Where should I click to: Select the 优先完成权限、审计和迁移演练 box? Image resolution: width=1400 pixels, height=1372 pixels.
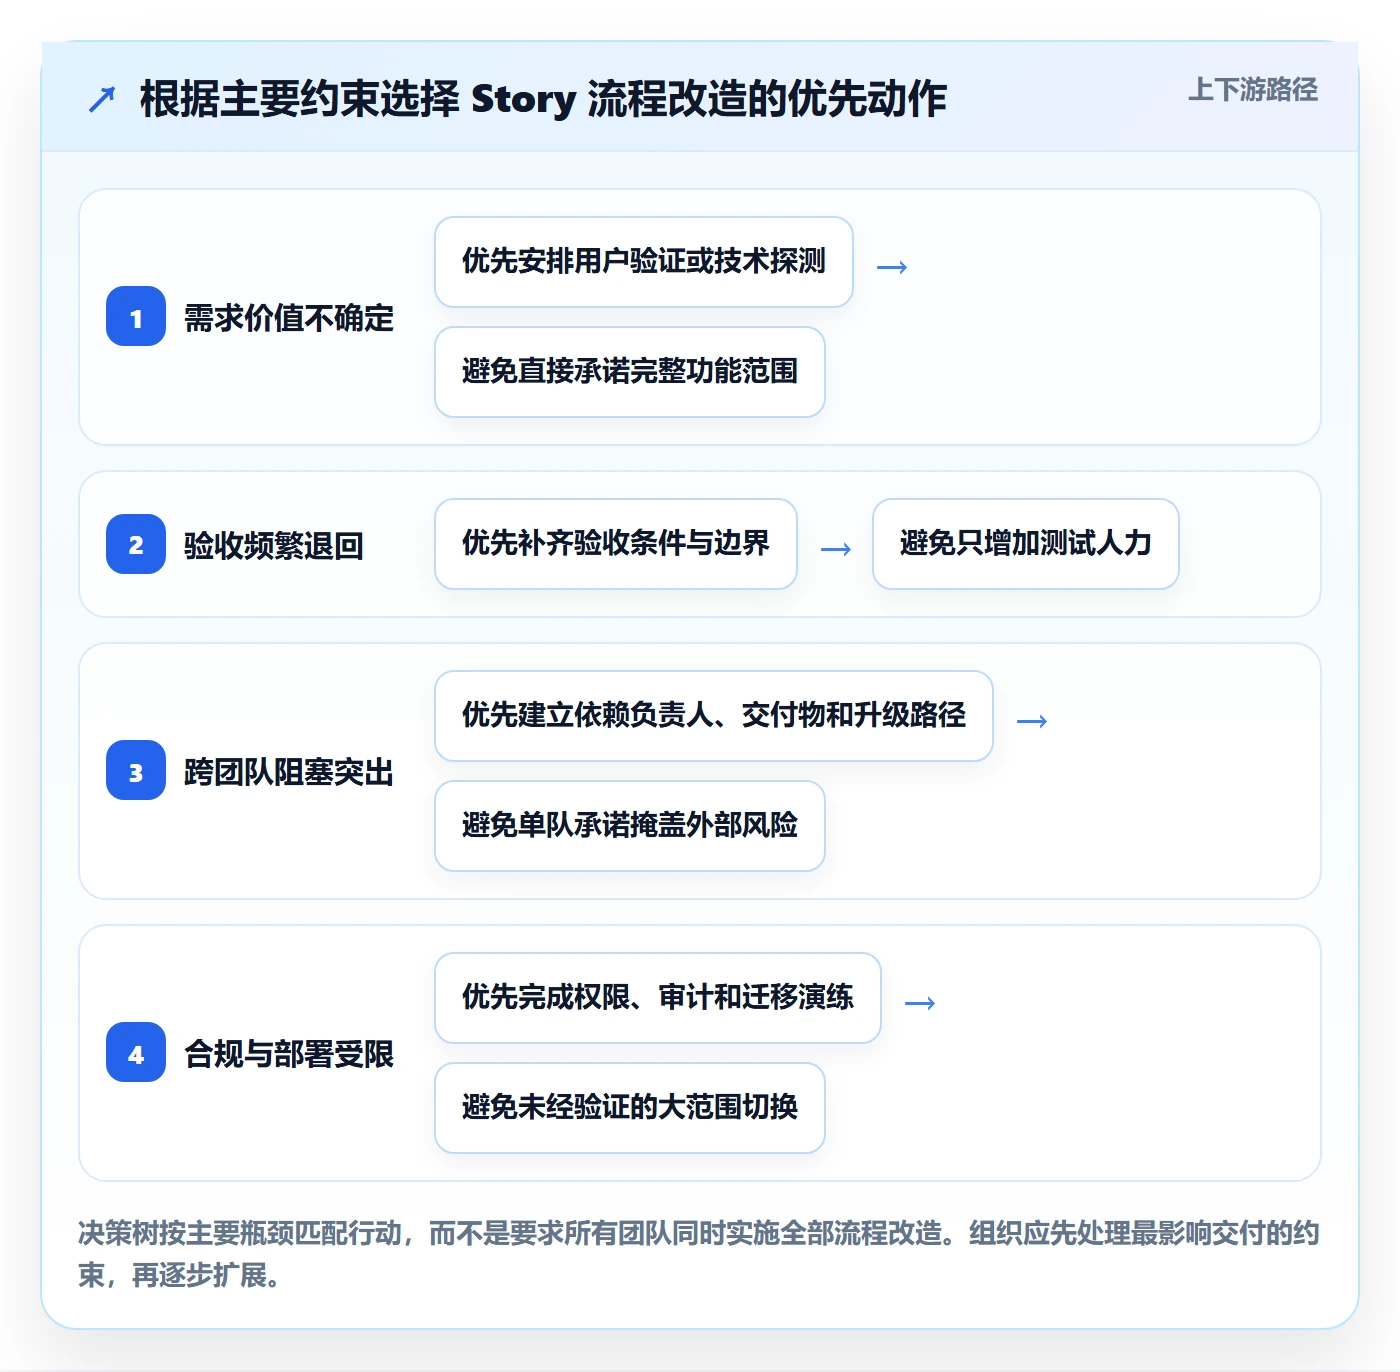click(x=658, y=998)
